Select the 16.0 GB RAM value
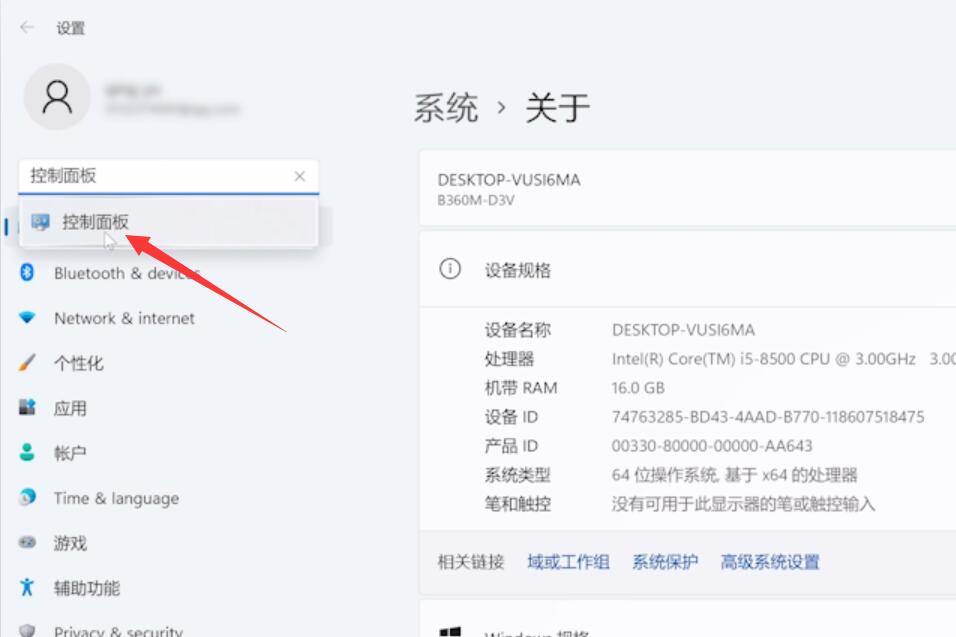 point(638,388)
